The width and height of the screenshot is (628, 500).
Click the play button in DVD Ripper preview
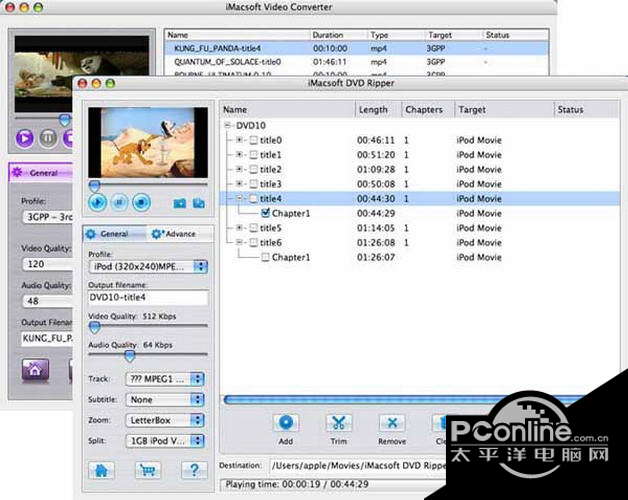point(98,202)
